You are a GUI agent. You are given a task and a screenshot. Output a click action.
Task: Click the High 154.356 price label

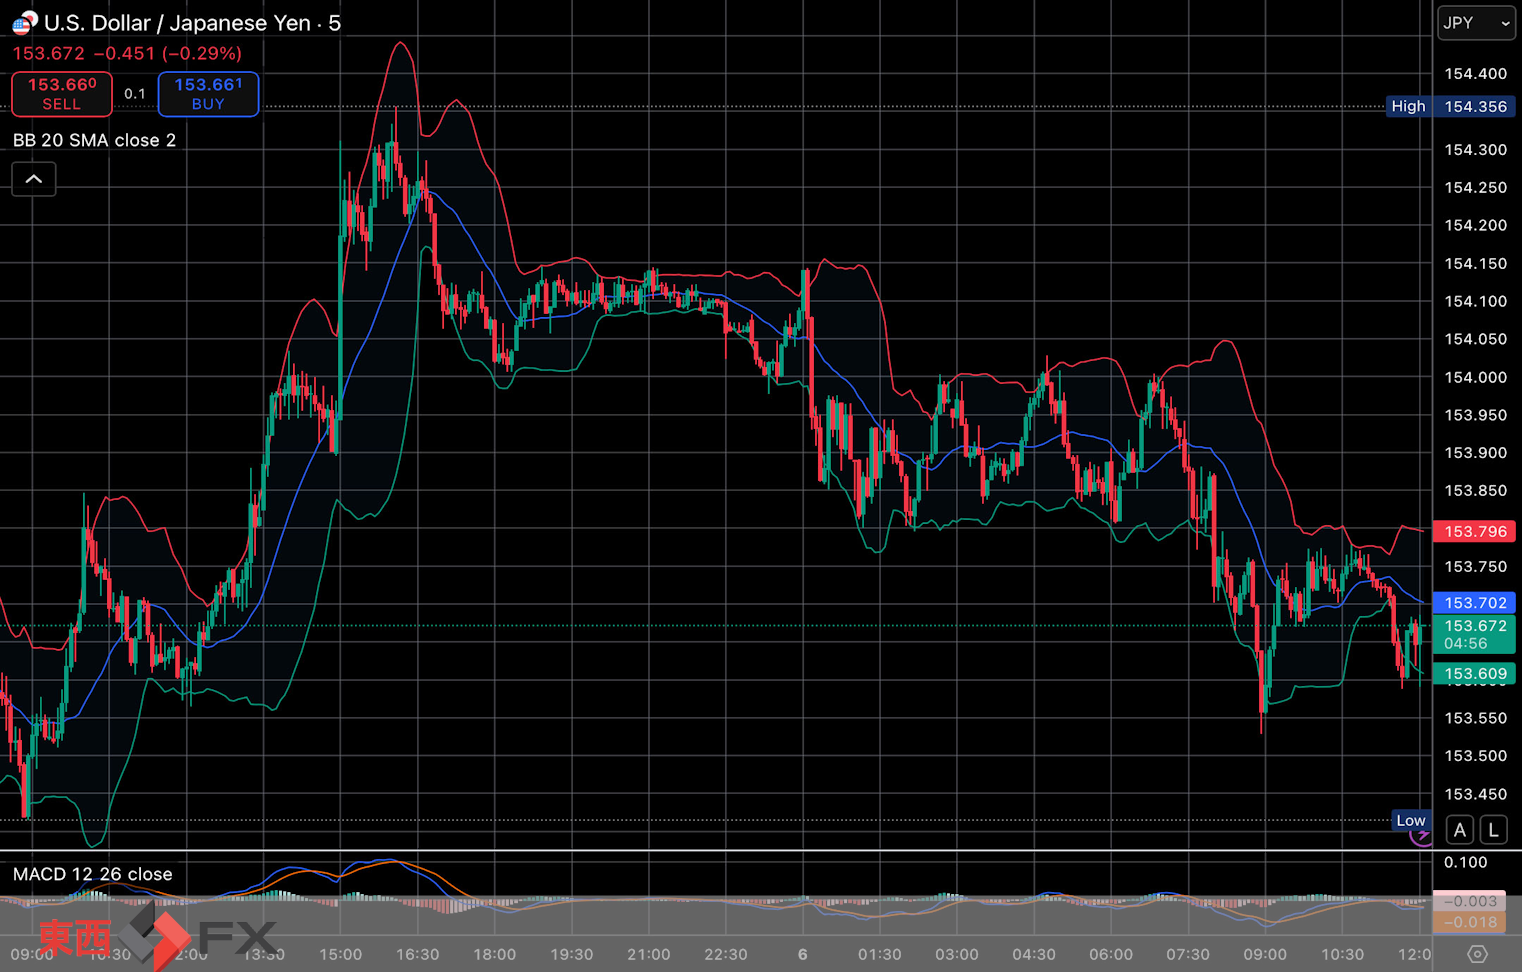[x=1451, y=106]
